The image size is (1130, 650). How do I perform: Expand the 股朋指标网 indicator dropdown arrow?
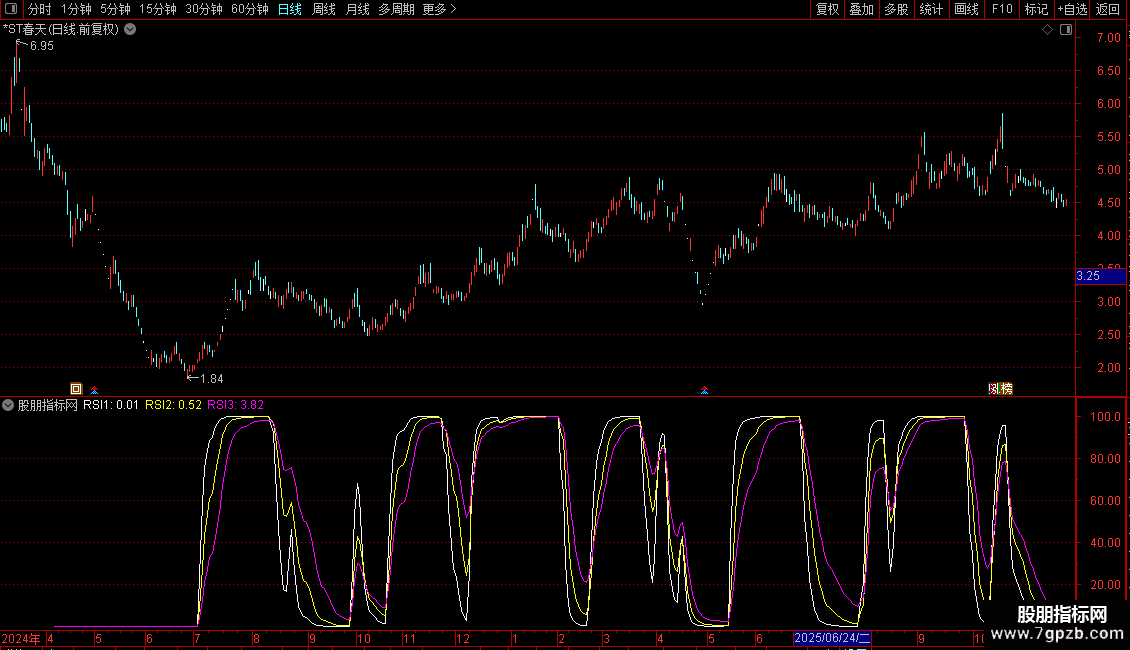[9, 405]
